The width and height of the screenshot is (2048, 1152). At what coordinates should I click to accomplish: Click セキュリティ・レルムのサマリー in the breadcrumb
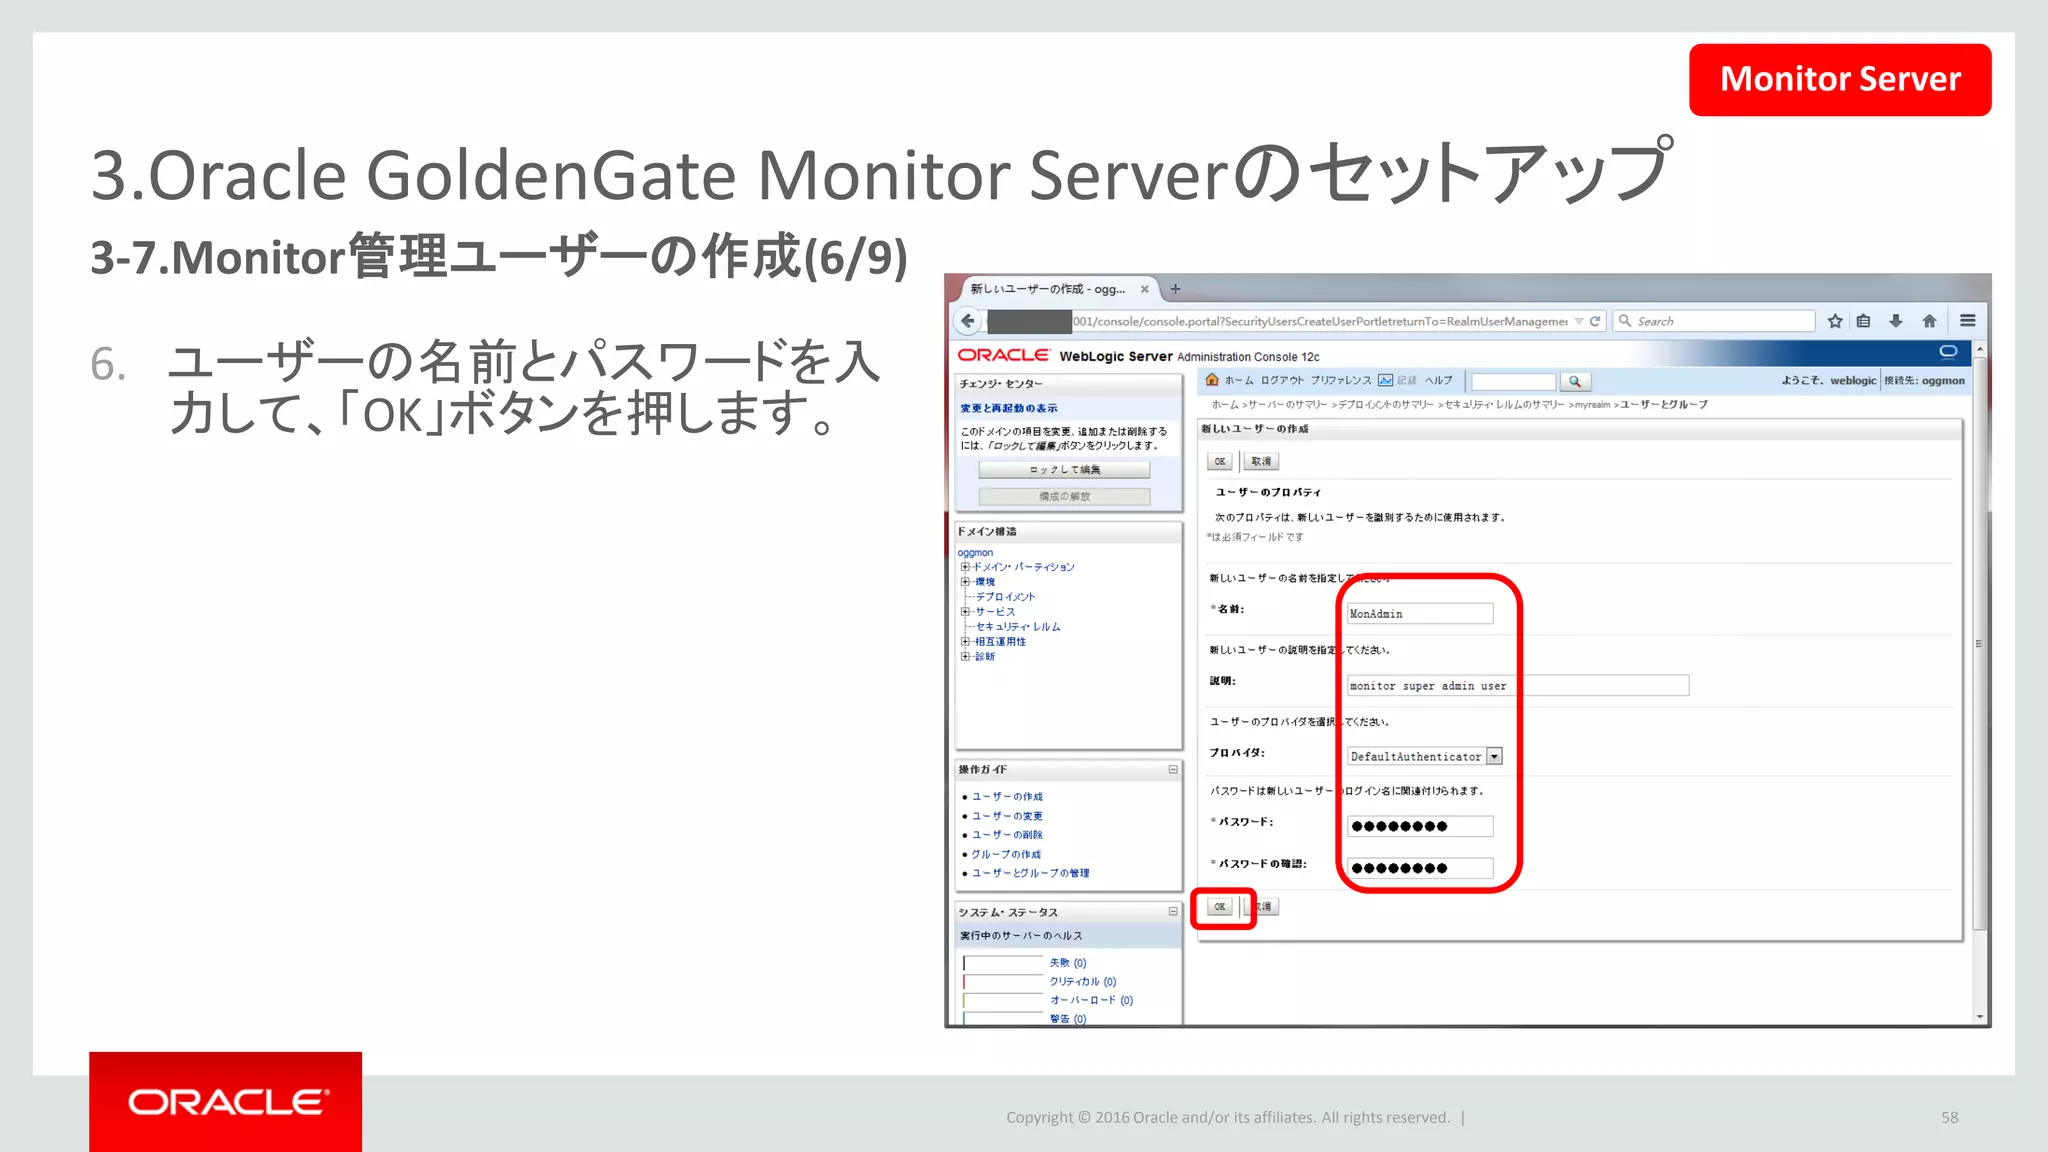tap(1505, 405)
